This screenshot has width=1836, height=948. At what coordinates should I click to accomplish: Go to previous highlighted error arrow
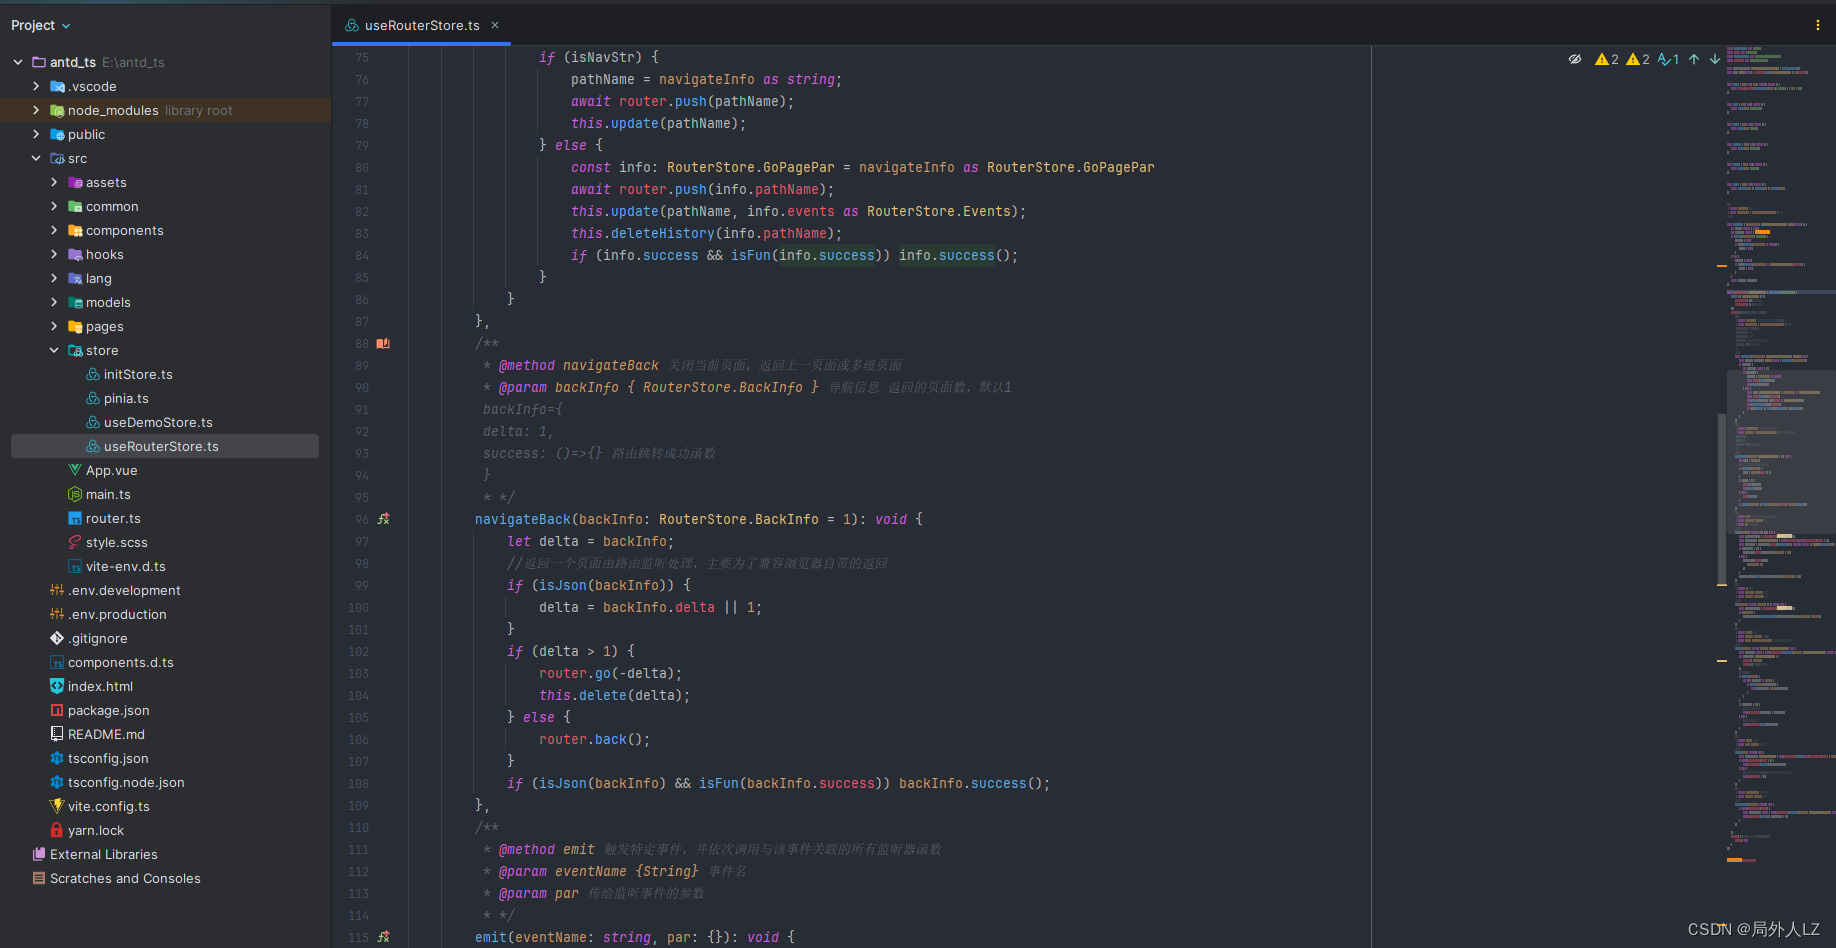(1694, 59)
